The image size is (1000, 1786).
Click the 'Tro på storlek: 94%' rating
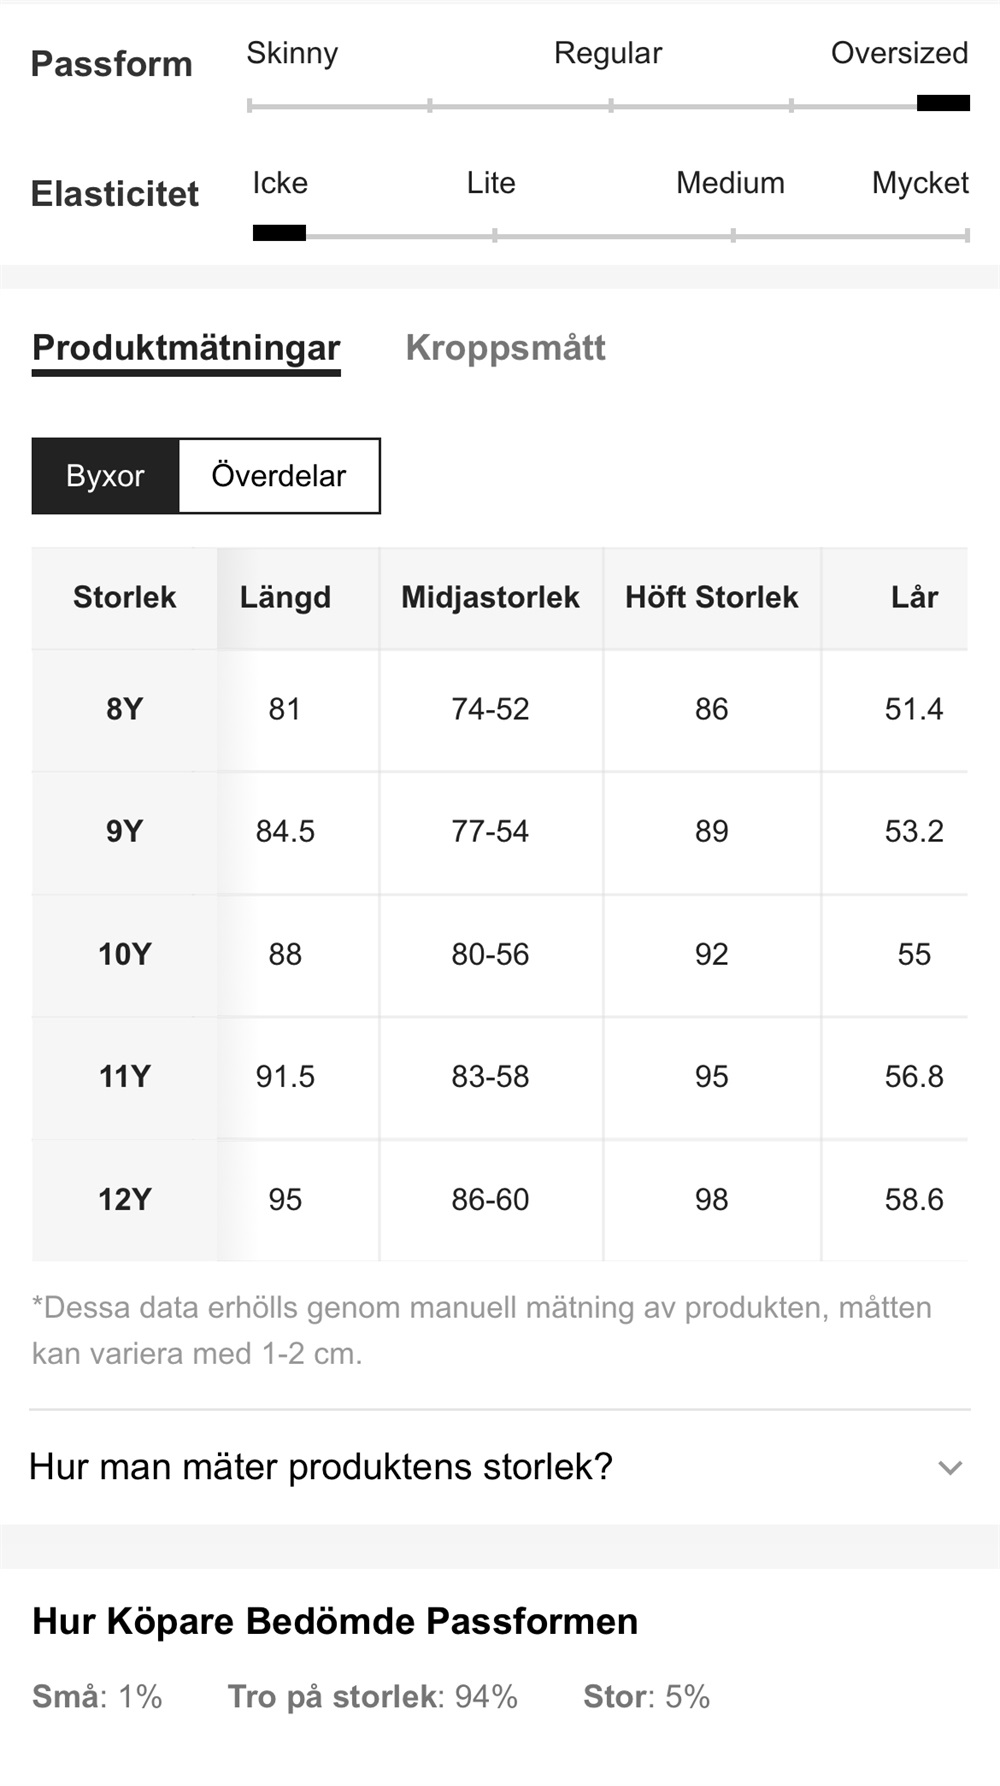[372, 1697]
